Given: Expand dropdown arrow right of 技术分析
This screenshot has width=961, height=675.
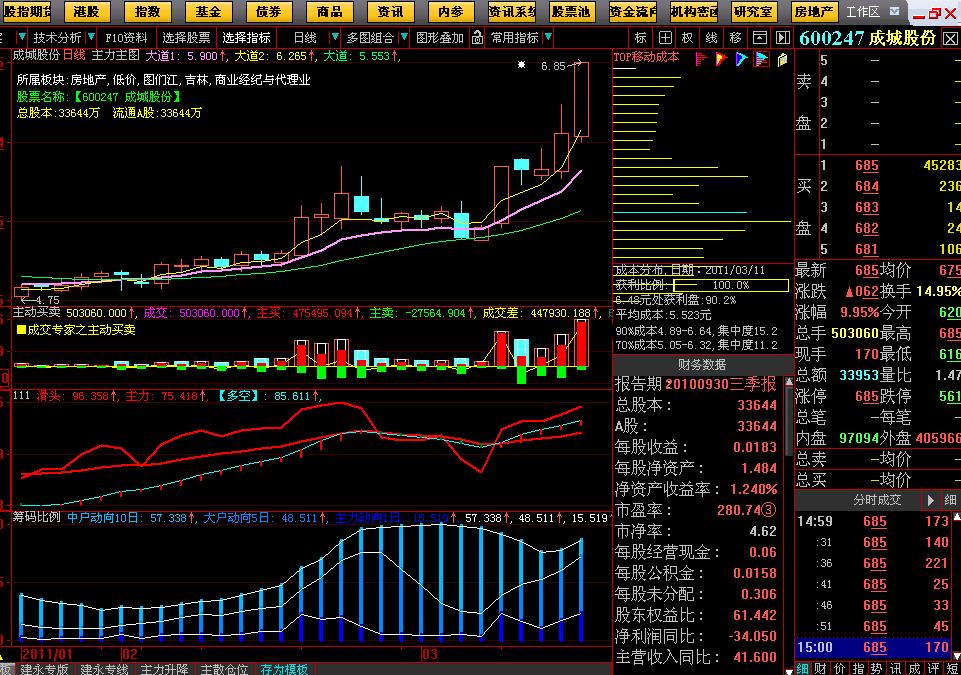Looking at the screenshot, I should [91, 38].
